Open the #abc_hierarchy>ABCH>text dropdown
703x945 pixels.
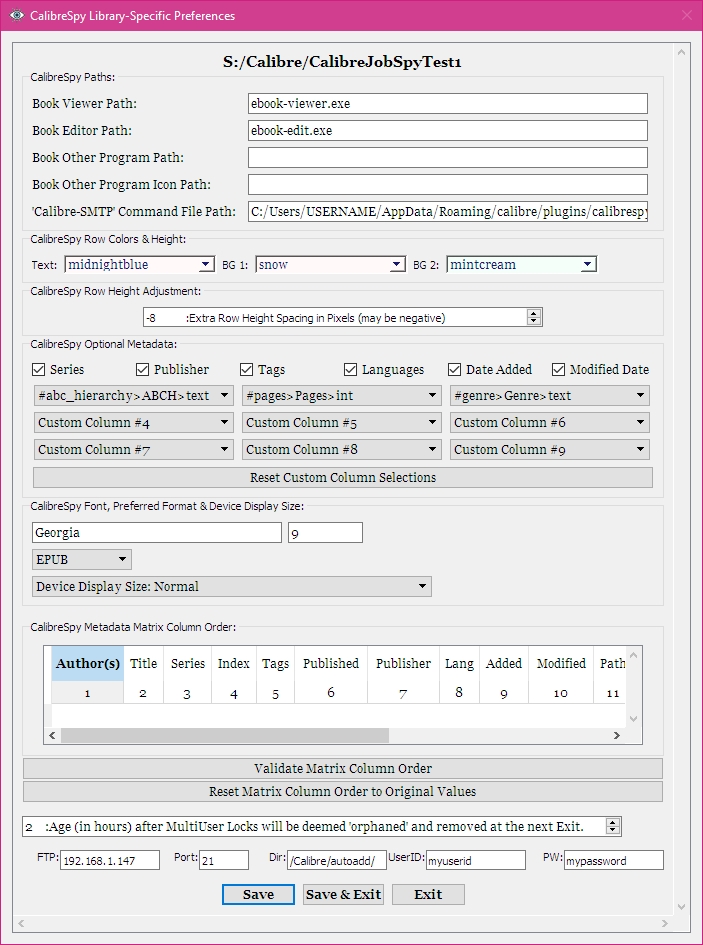[134, 396]
